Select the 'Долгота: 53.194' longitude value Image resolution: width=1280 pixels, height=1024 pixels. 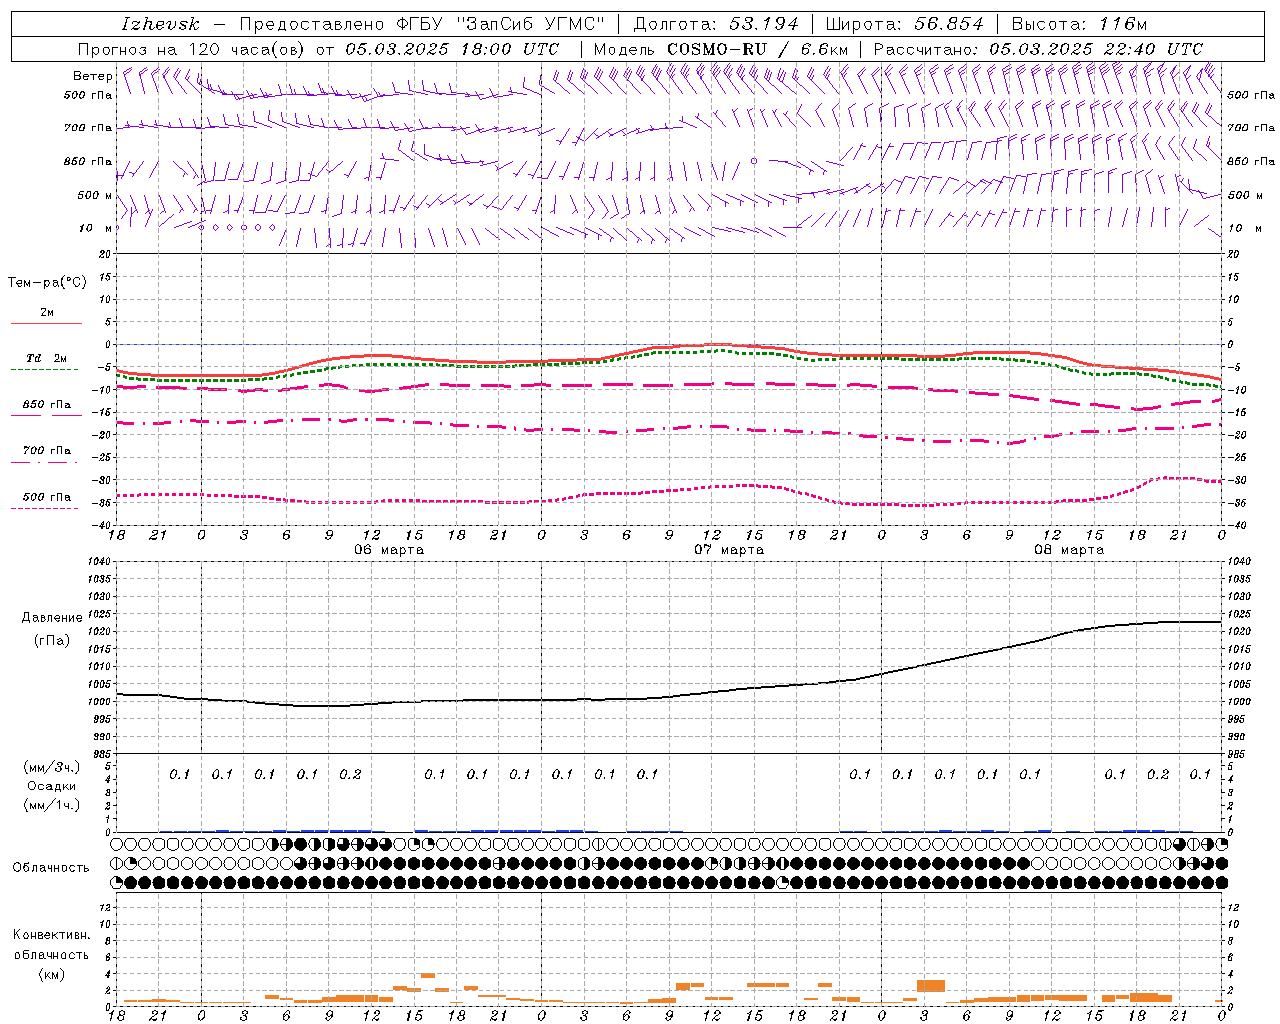[x=716, y=24]
